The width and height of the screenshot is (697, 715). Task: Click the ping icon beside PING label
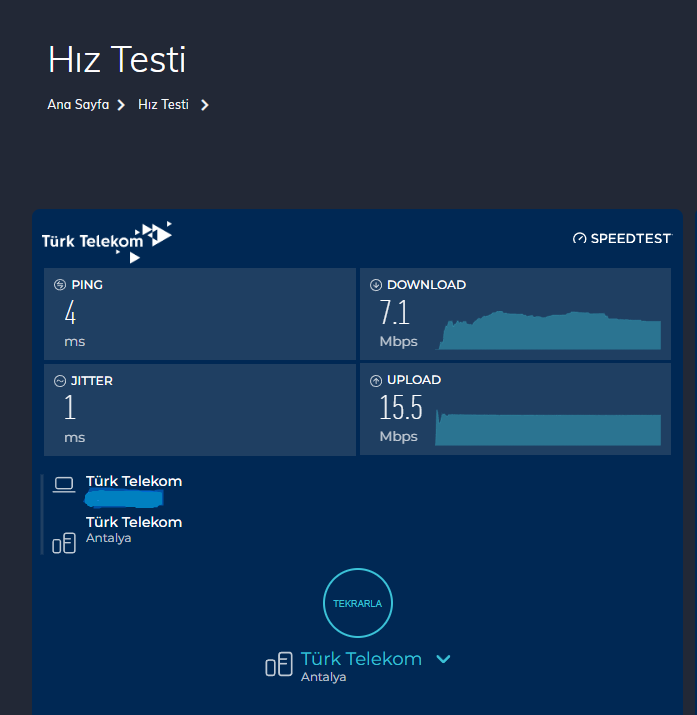pos(60,285)
